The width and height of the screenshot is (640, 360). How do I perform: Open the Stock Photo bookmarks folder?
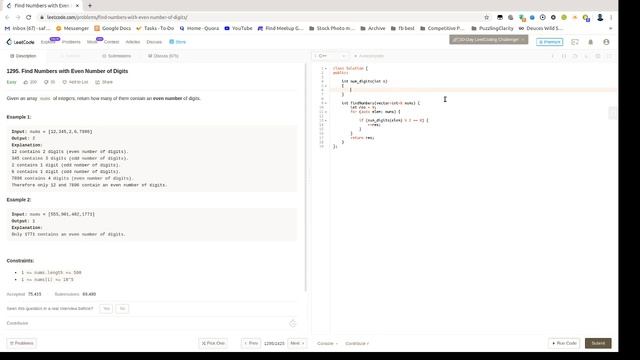332,28
